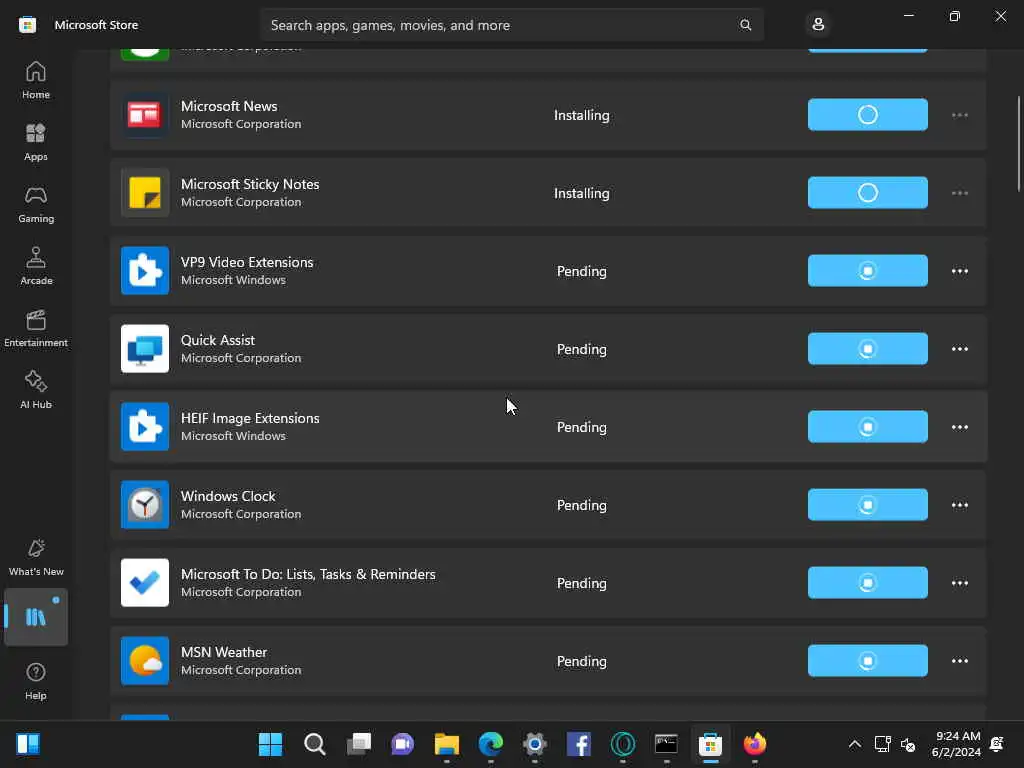
Task: Select the Library icon in sidebar
Action: tap(36, 617)
